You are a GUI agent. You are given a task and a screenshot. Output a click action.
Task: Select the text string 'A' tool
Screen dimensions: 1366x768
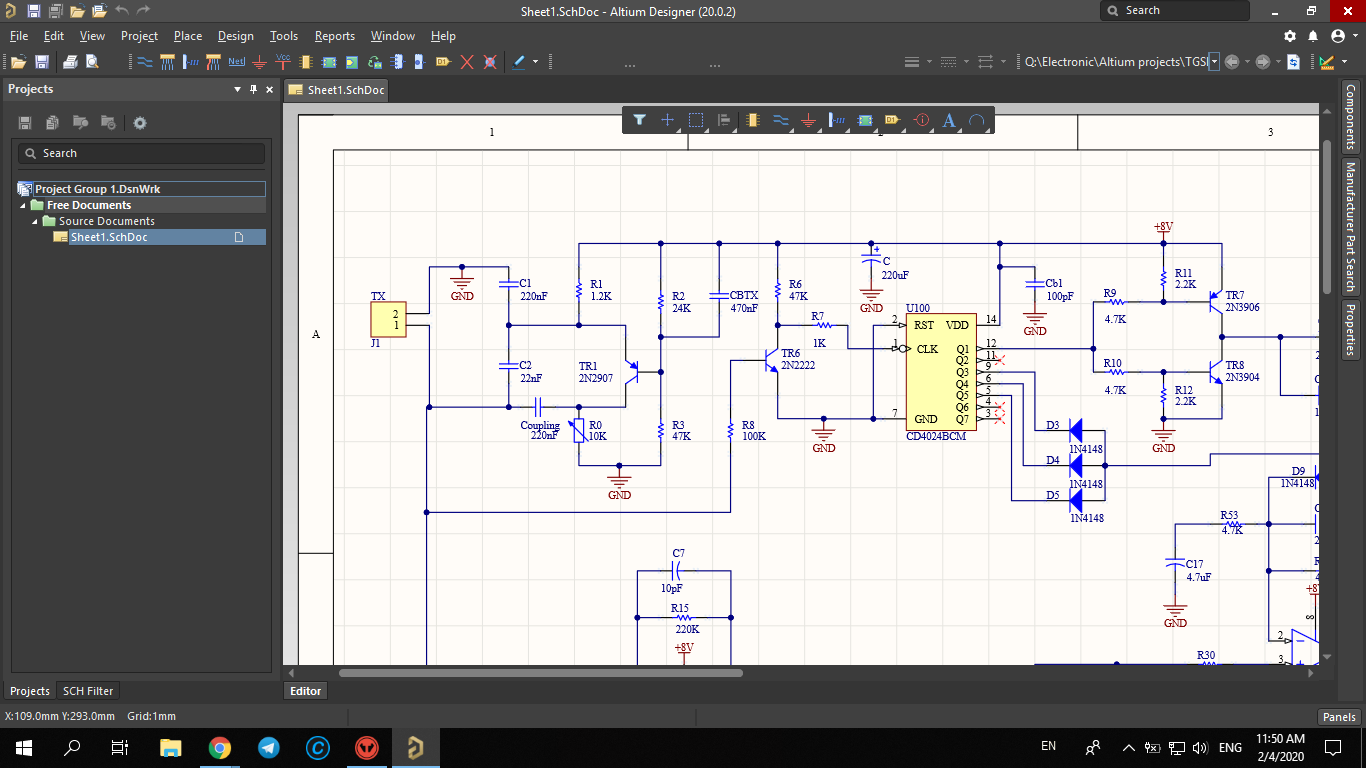949,121
